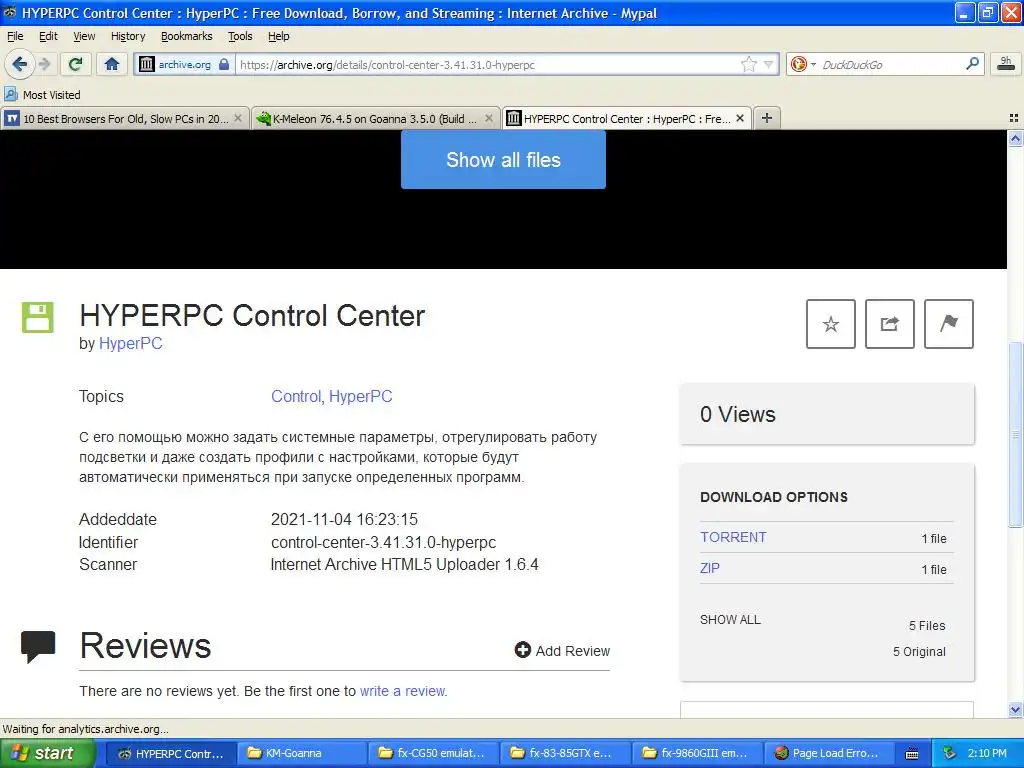The width and height of the screenshot is (1024, 768).
Task: Download the ZIP option
Action: 710,568
